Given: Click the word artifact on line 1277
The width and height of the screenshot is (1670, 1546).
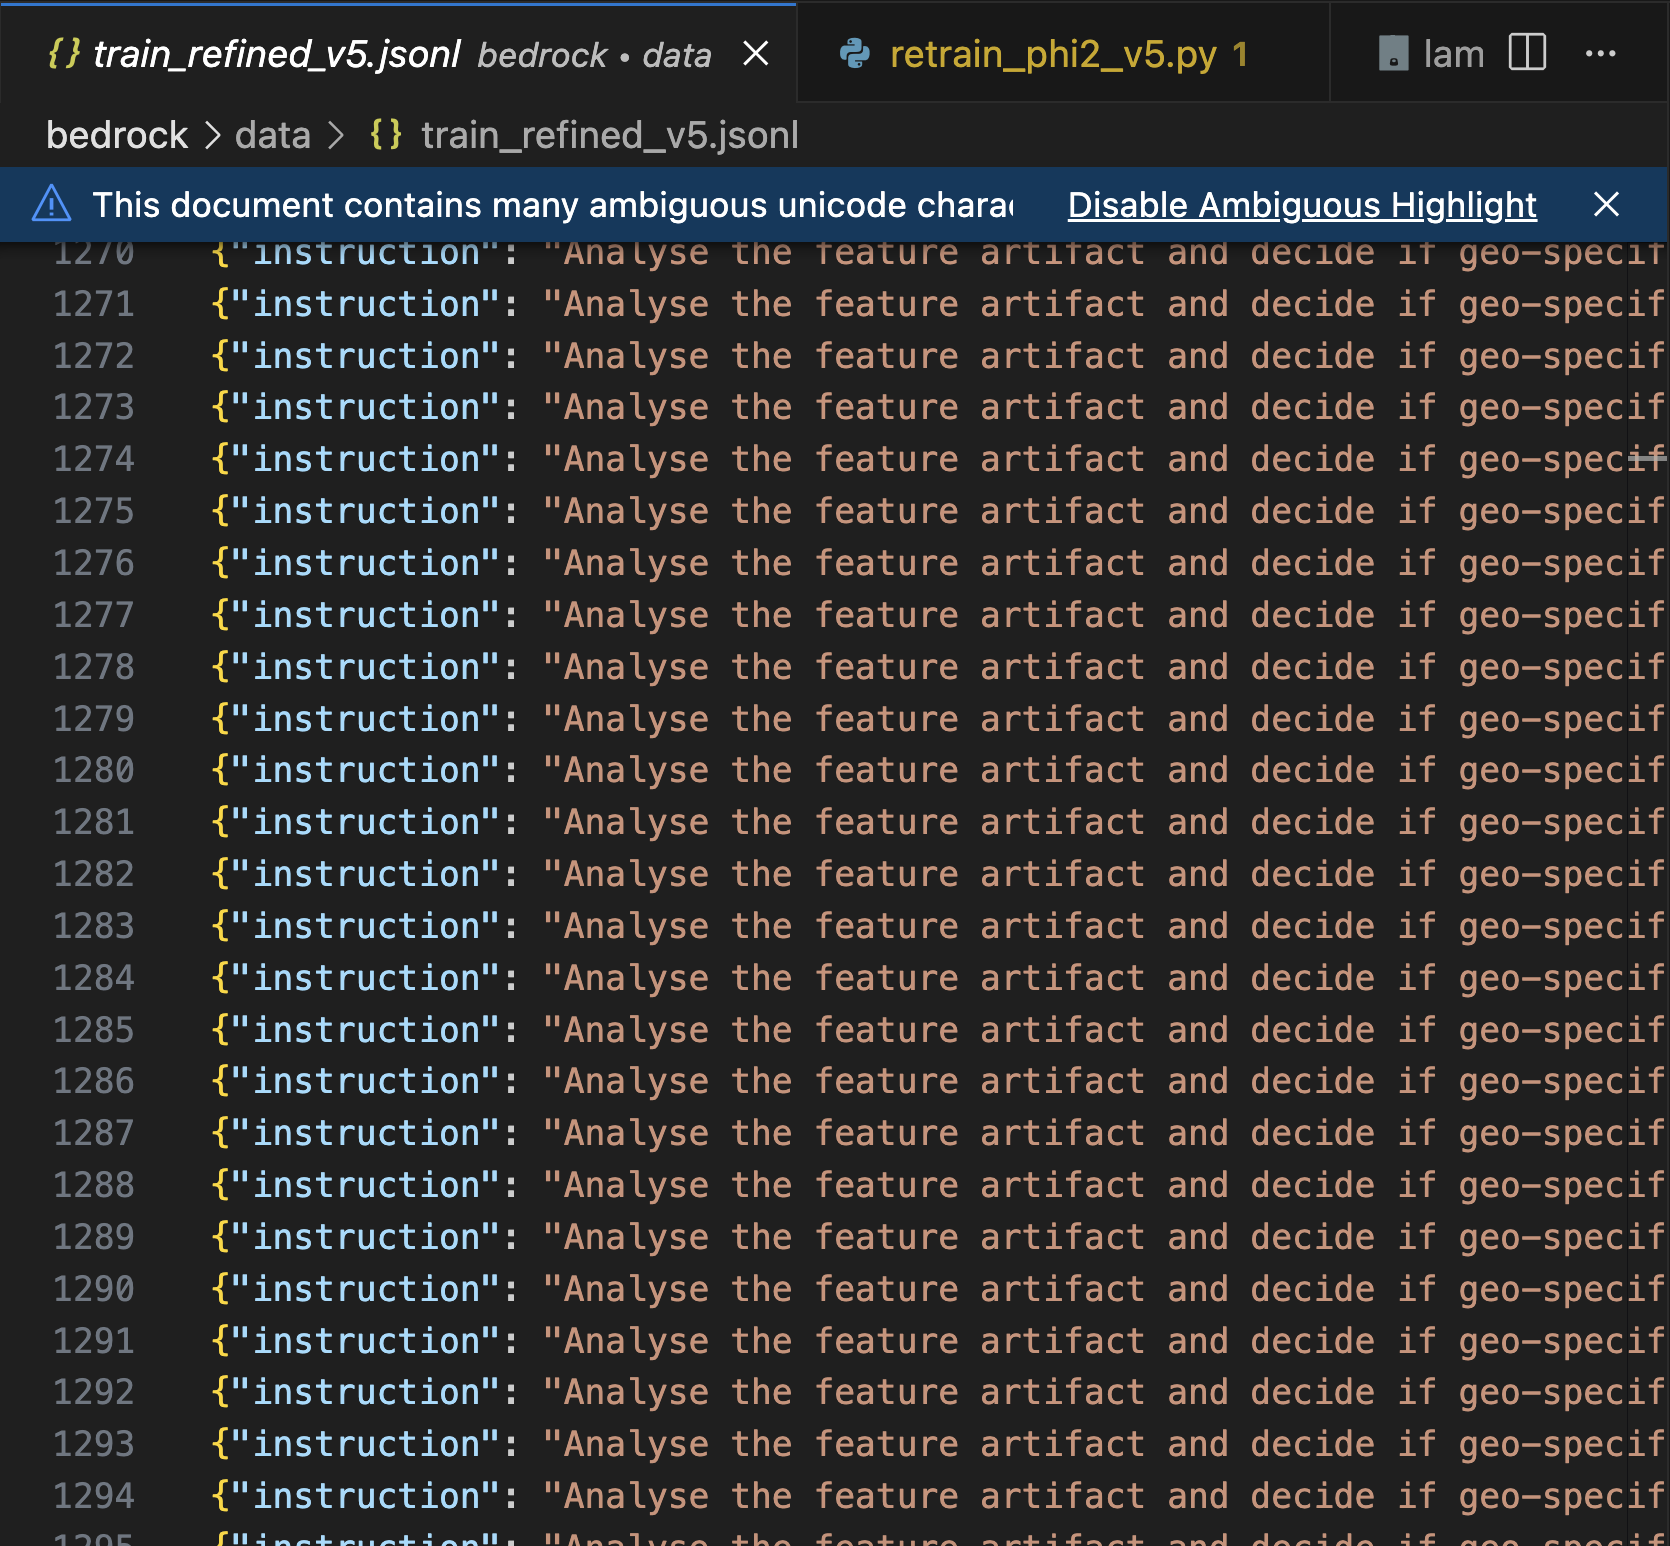Looking at the screenshot, I should click(x=1062, y=615).
